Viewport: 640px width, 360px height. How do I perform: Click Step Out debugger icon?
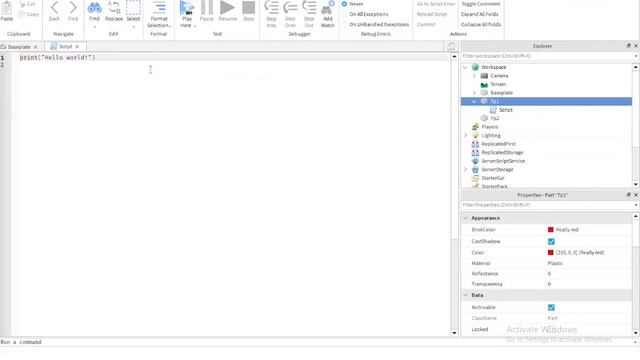pos(309,7)
